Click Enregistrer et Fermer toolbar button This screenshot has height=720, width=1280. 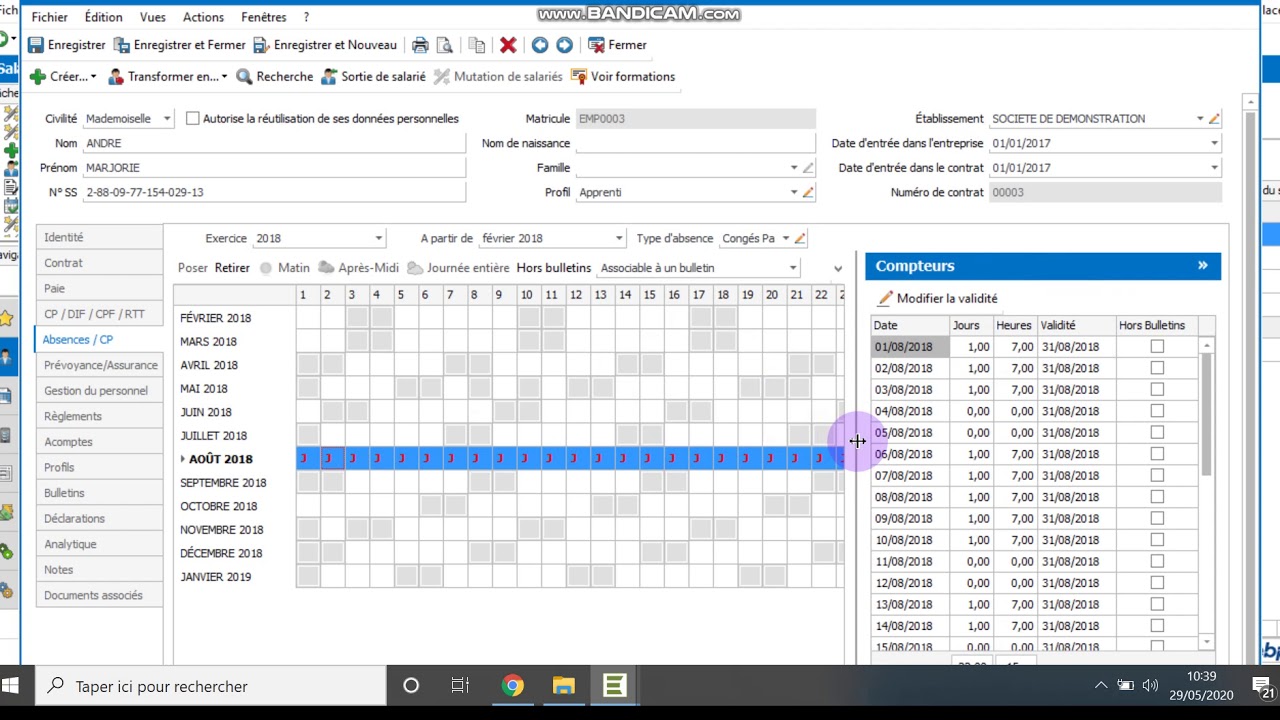point(180,45)
